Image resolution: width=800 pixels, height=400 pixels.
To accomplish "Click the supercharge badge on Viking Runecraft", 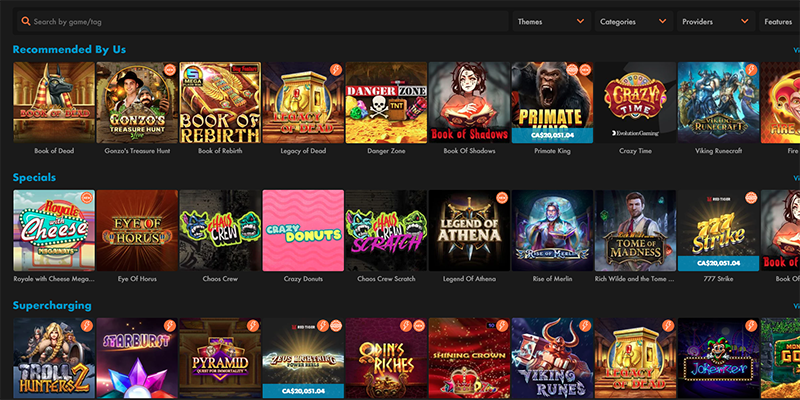I will (x=751, y=69).
